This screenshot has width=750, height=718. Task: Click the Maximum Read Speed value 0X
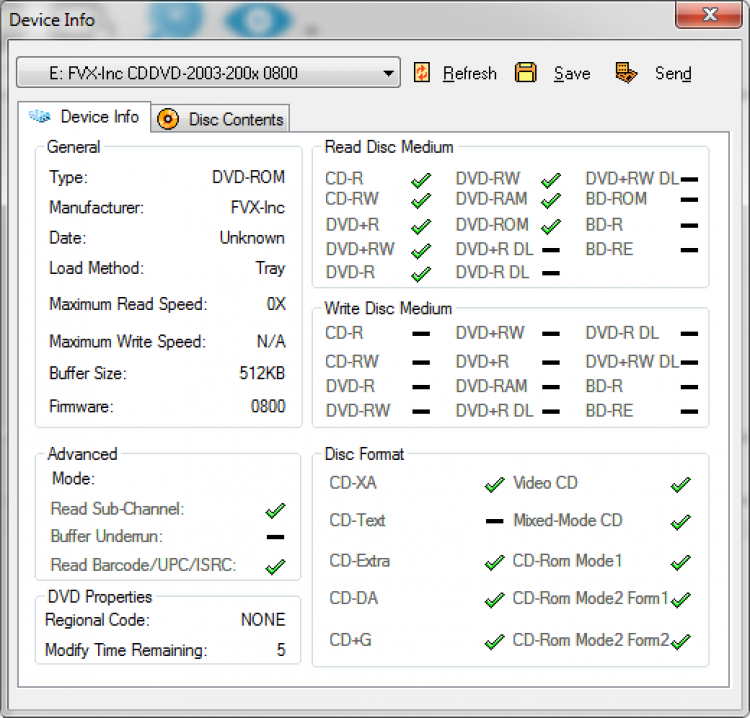tap(276, 304)
